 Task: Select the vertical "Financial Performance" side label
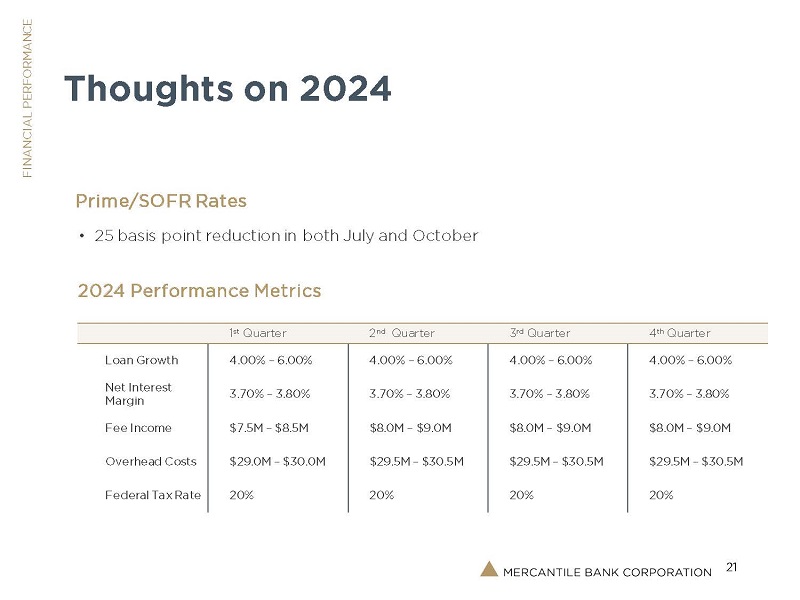[28, 99]
